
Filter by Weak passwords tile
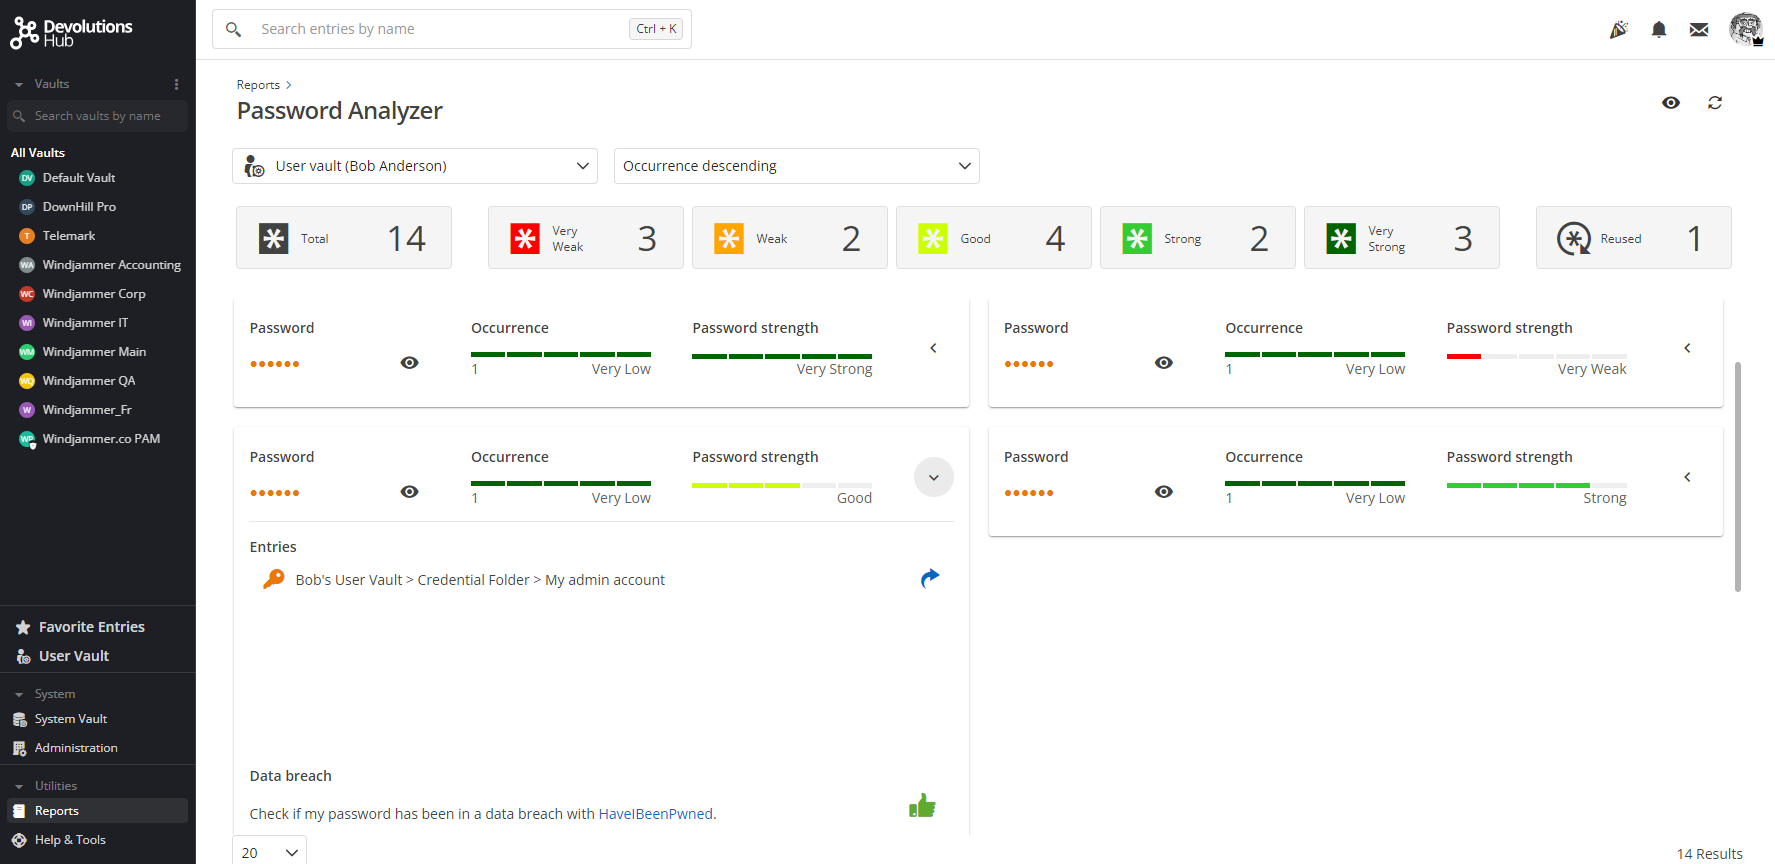pos(790,238)
